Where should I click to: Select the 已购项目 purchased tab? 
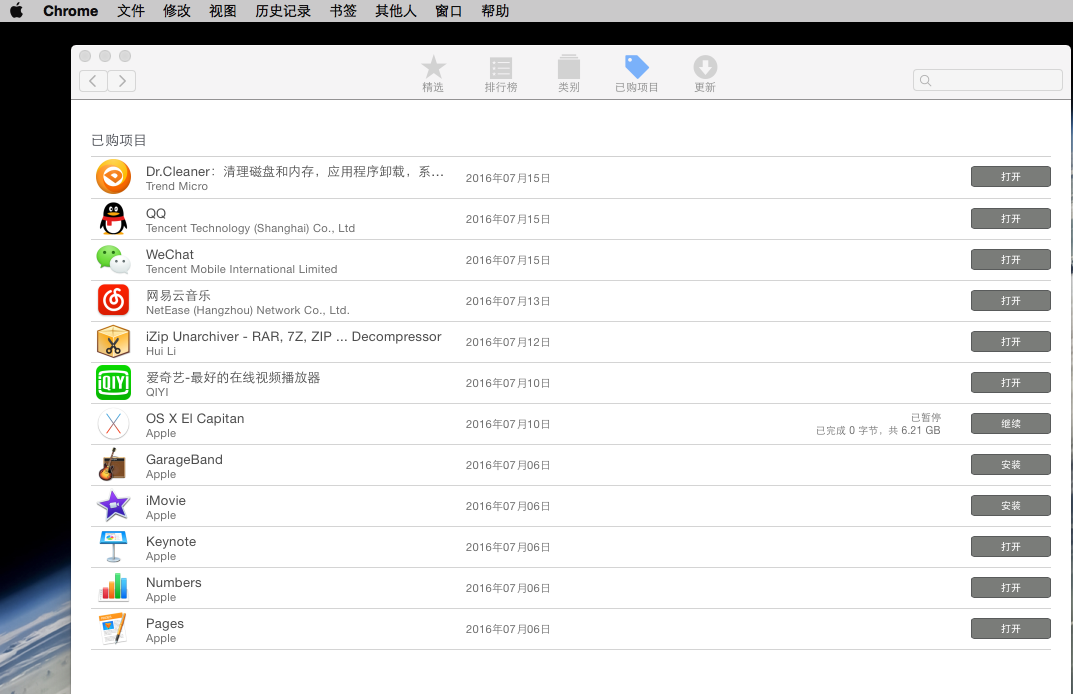[x=636, y=74]
